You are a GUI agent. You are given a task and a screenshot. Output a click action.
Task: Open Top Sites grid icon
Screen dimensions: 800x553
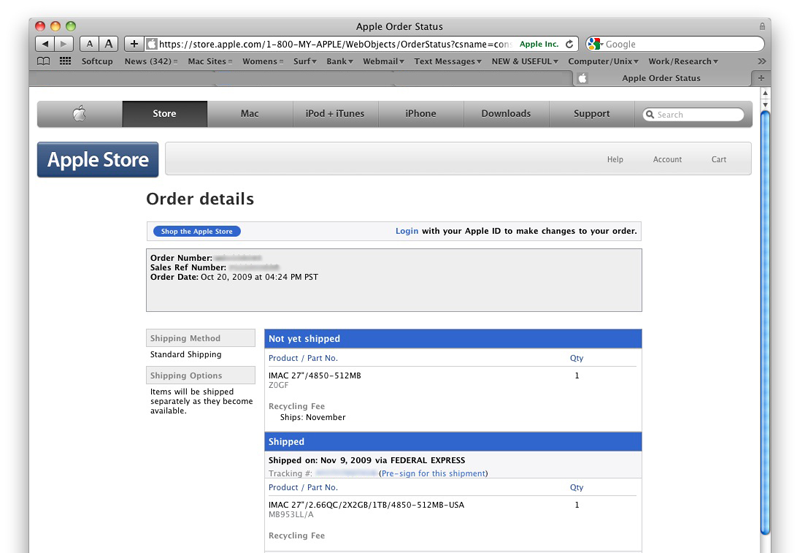pos(65,61)
